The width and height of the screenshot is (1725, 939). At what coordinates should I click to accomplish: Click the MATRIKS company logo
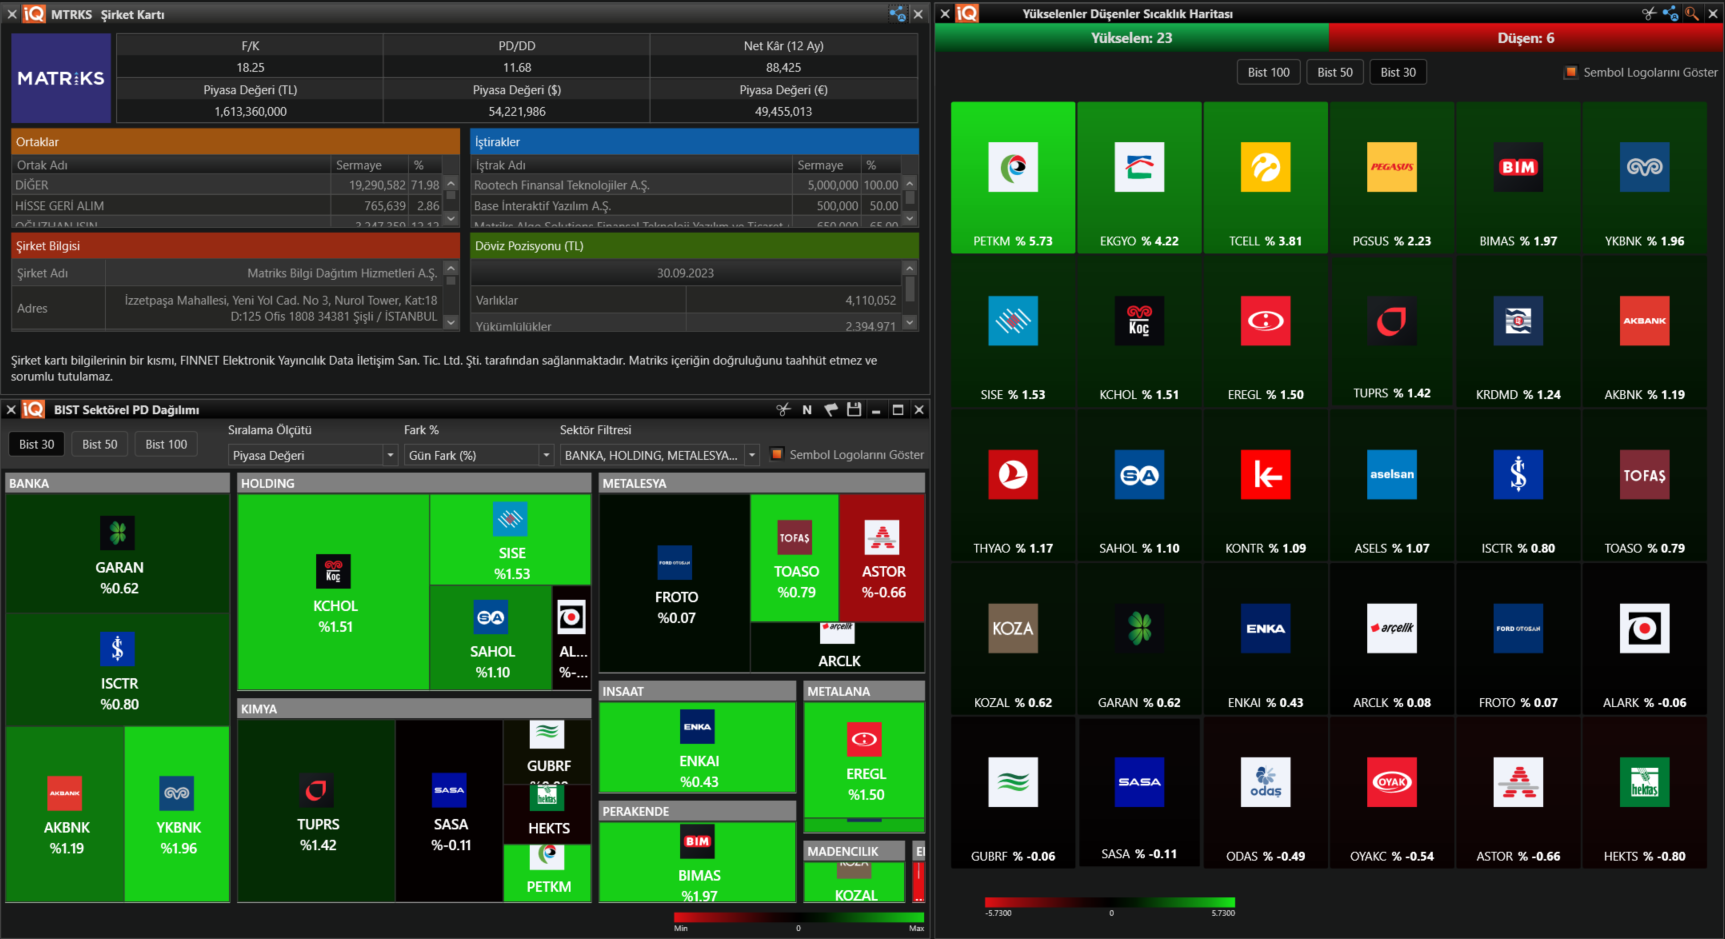[x=61, y=78]
